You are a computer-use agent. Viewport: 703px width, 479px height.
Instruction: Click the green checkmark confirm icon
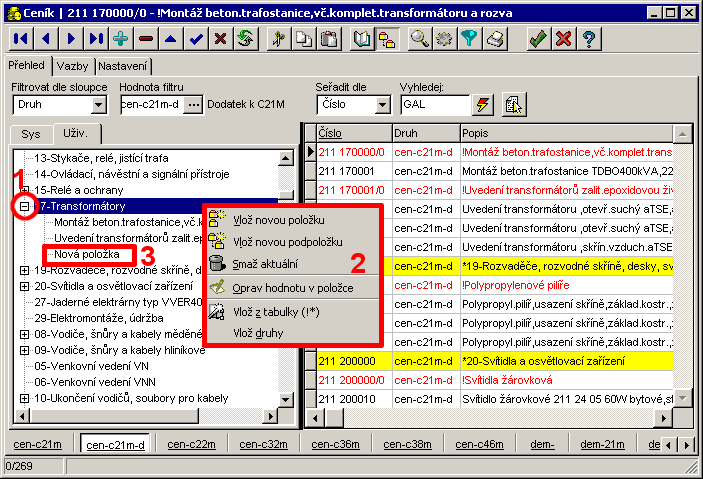coord(539,39)
